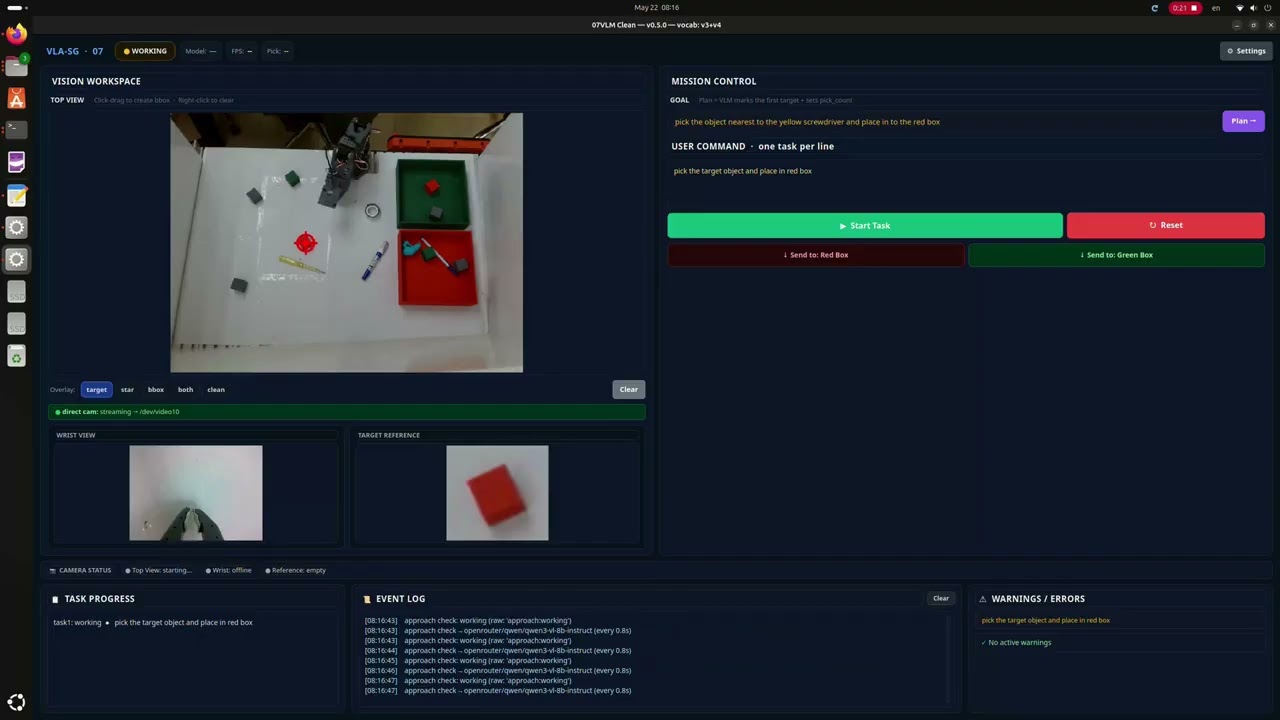Open the Settings button in the header

click(1246, 51)
